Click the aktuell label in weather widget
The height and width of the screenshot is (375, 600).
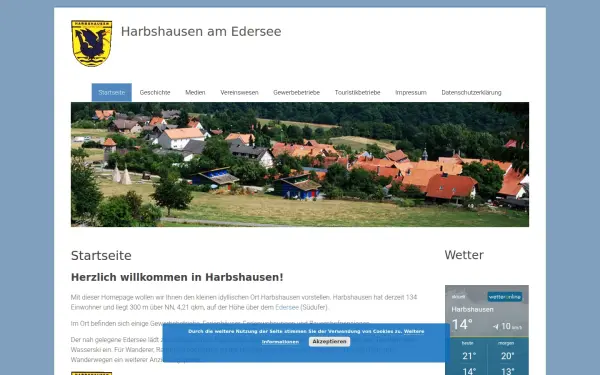(x=458, y=297)
